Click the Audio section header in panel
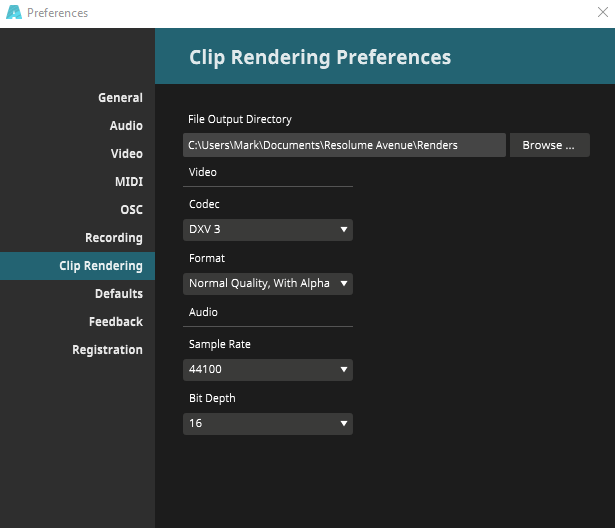615x528 pixels. 203,312
